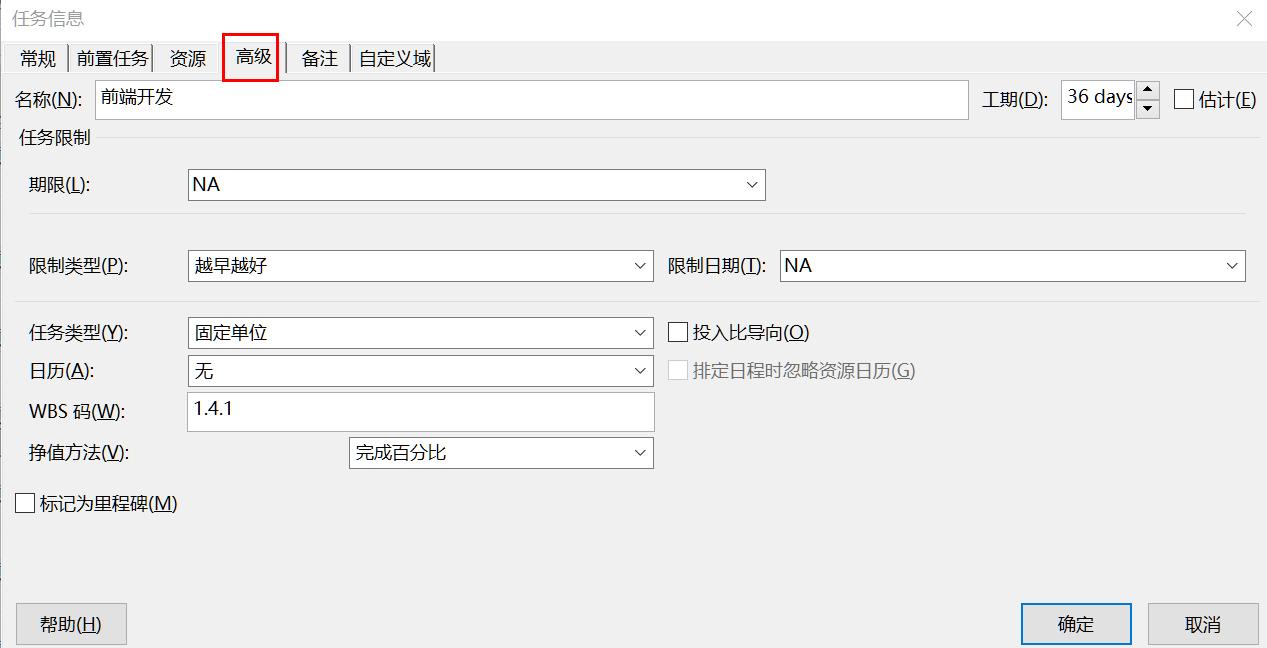Click inside the WBS 码 input field
The height and width of the screenshot is (648, 1267).
pos(420,411)
